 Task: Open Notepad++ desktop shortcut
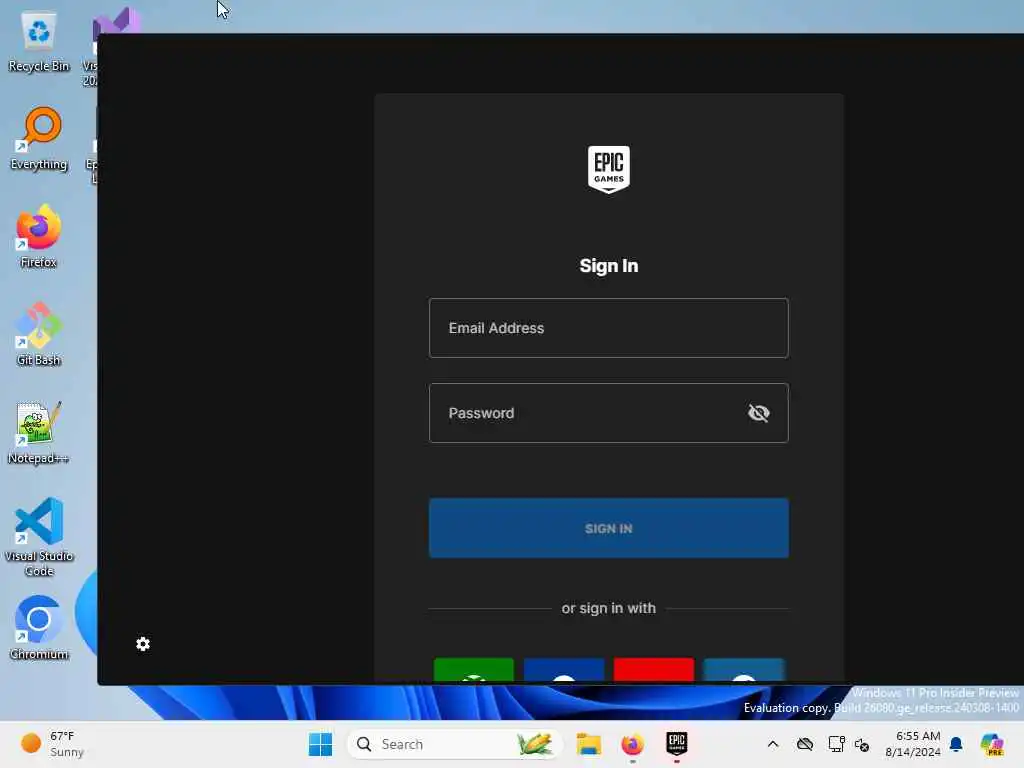(39, 432)
